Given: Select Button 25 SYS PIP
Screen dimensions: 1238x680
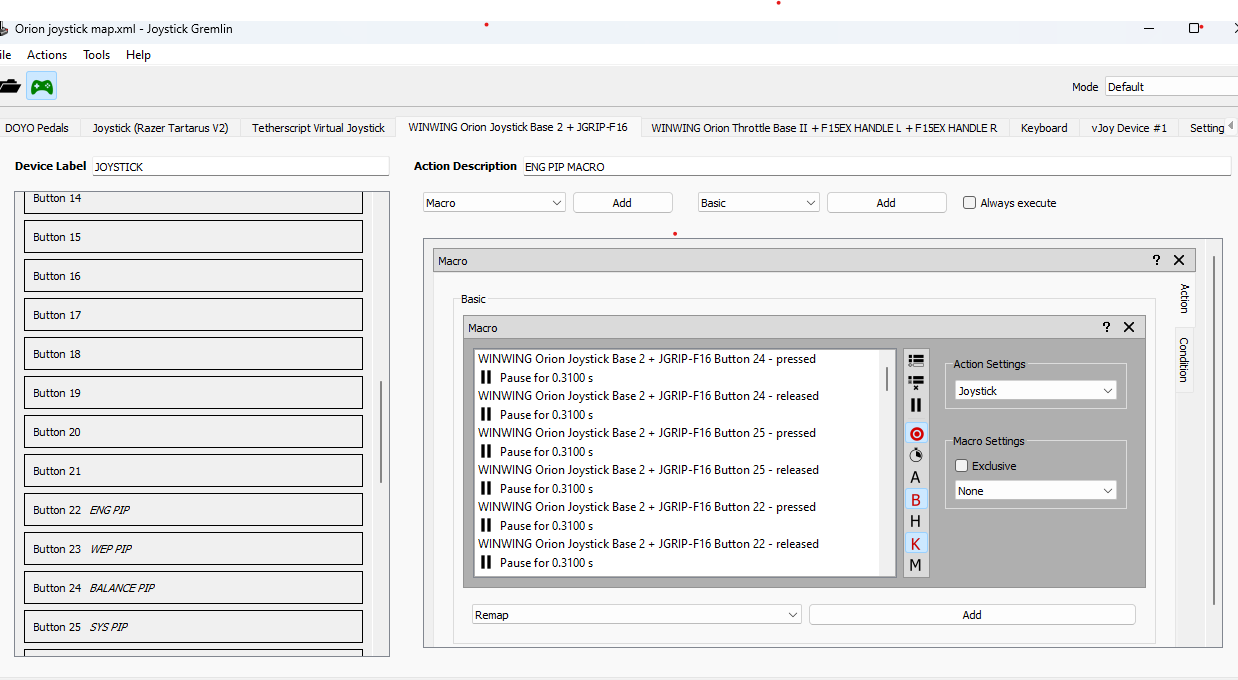Looking at the screenshot, I should coord(193,627).
